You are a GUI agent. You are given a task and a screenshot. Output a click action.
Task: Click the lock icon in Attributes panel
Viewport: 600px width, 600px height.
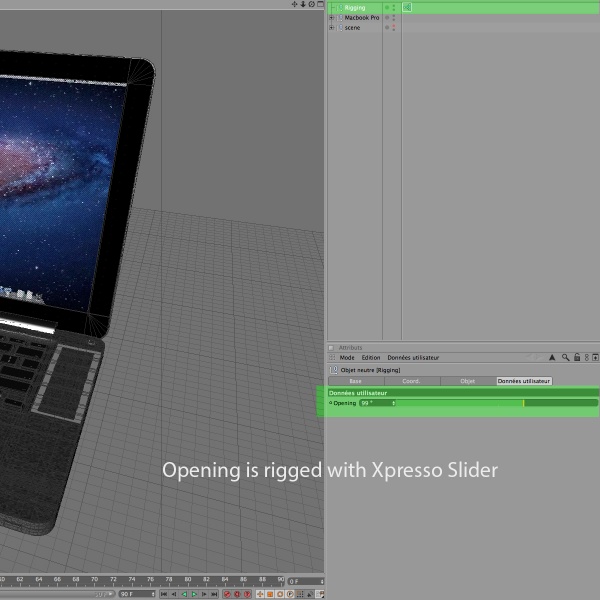576,357
